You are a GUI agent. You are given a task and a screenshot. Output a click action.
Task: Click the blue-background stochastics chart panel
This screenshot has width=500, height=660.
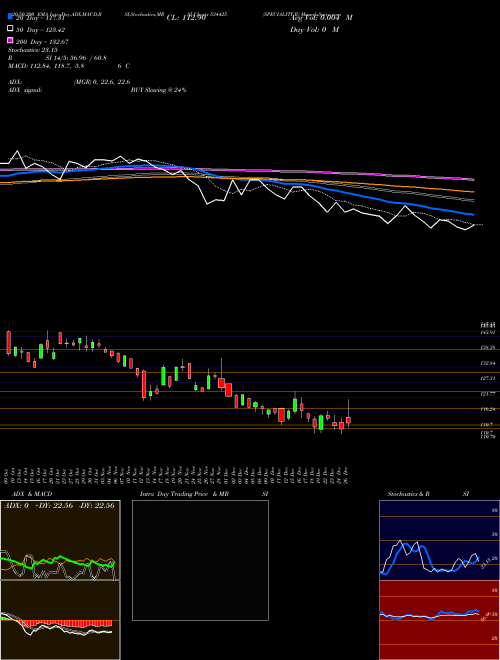(439, 540)
